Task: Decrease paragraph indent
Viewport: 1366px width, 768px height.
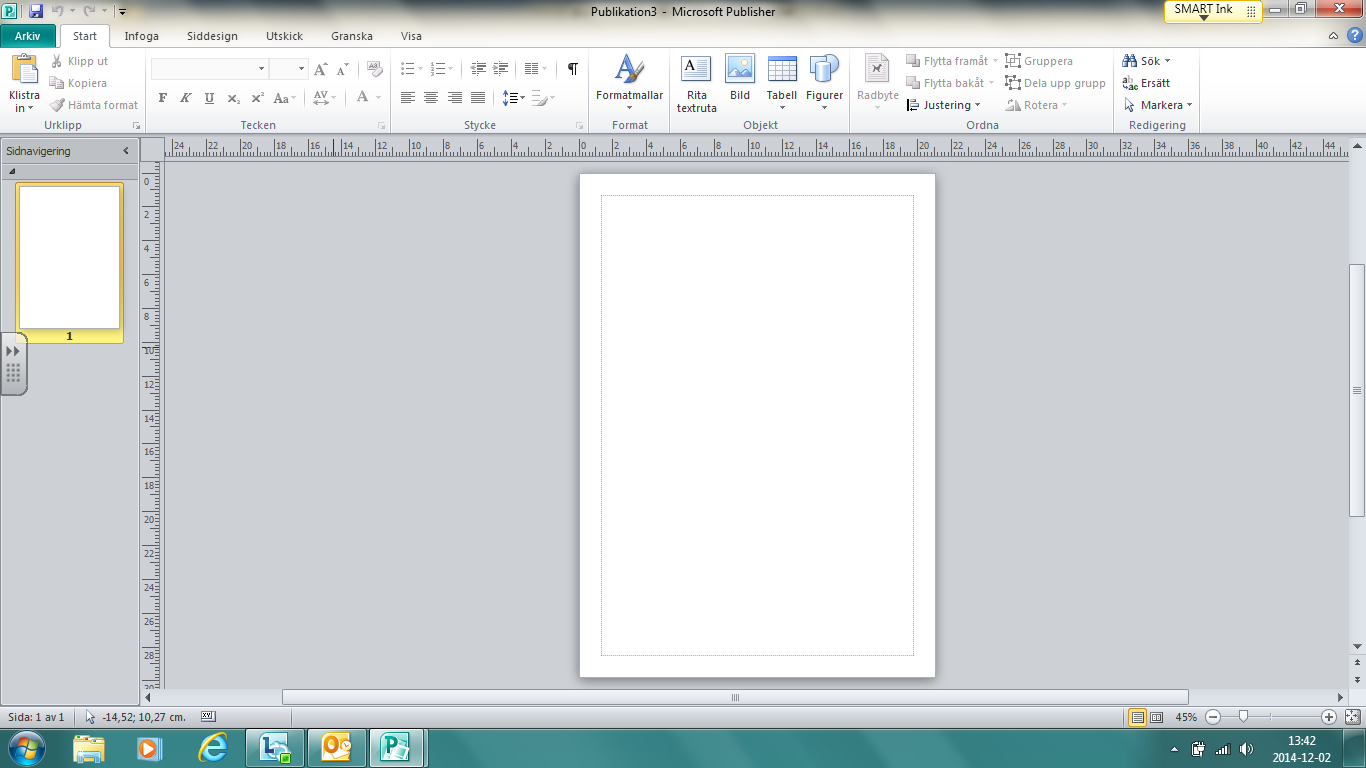Action: coord(478,69)
